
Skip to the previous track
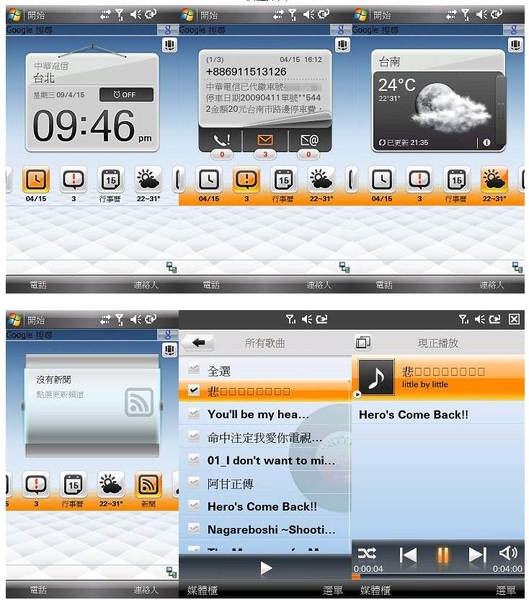(408, 554)
